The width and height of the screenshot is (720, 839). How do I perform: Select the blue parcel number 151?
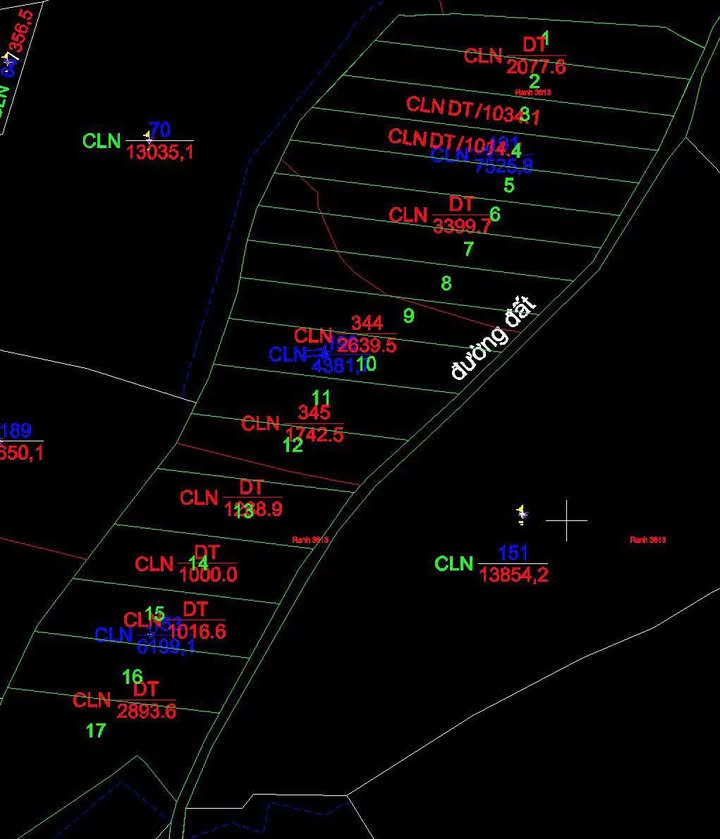513,553
